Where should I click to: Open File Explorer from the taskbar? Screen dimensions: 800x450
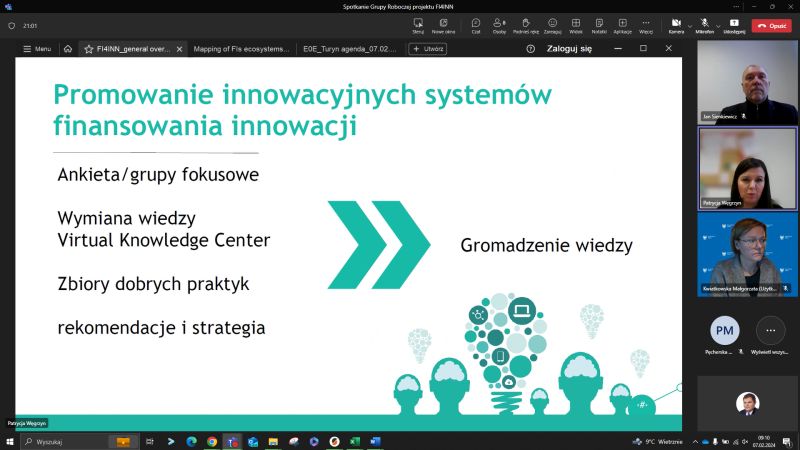point(273,442)
